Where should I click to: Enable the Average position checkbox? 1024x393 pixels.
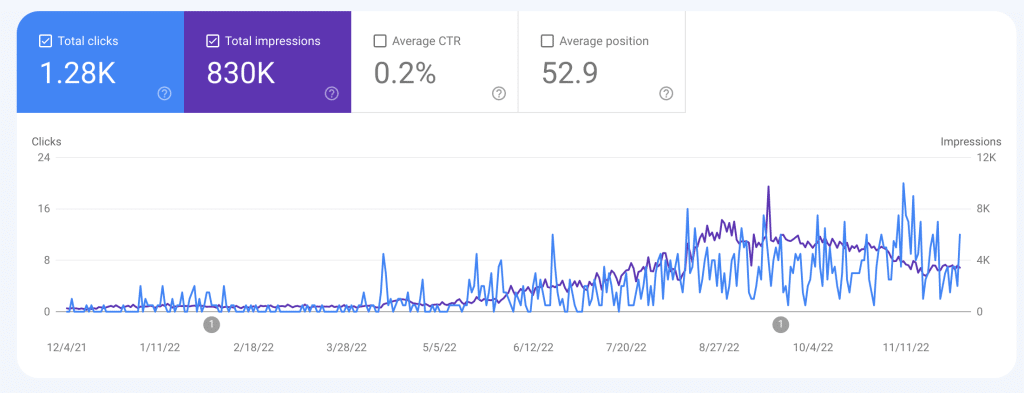(547, 41)
